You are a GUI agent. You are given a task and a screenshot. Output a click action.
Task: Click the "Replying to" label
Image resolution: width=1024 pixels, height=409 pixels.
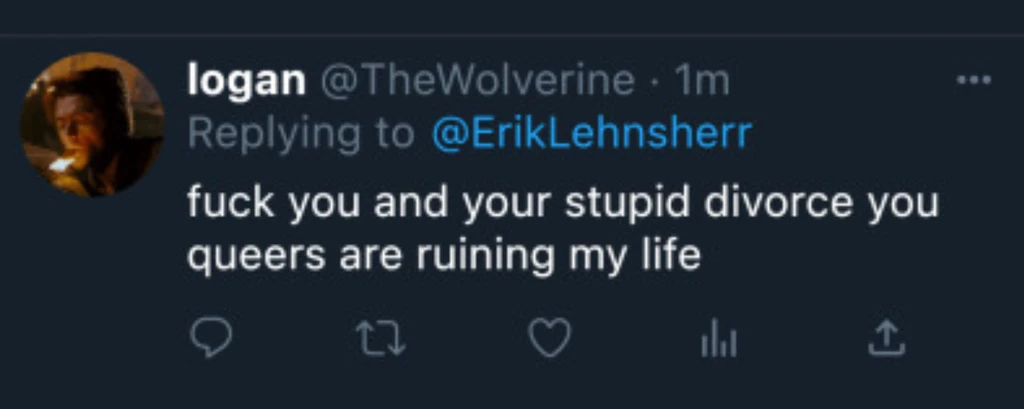300,133
